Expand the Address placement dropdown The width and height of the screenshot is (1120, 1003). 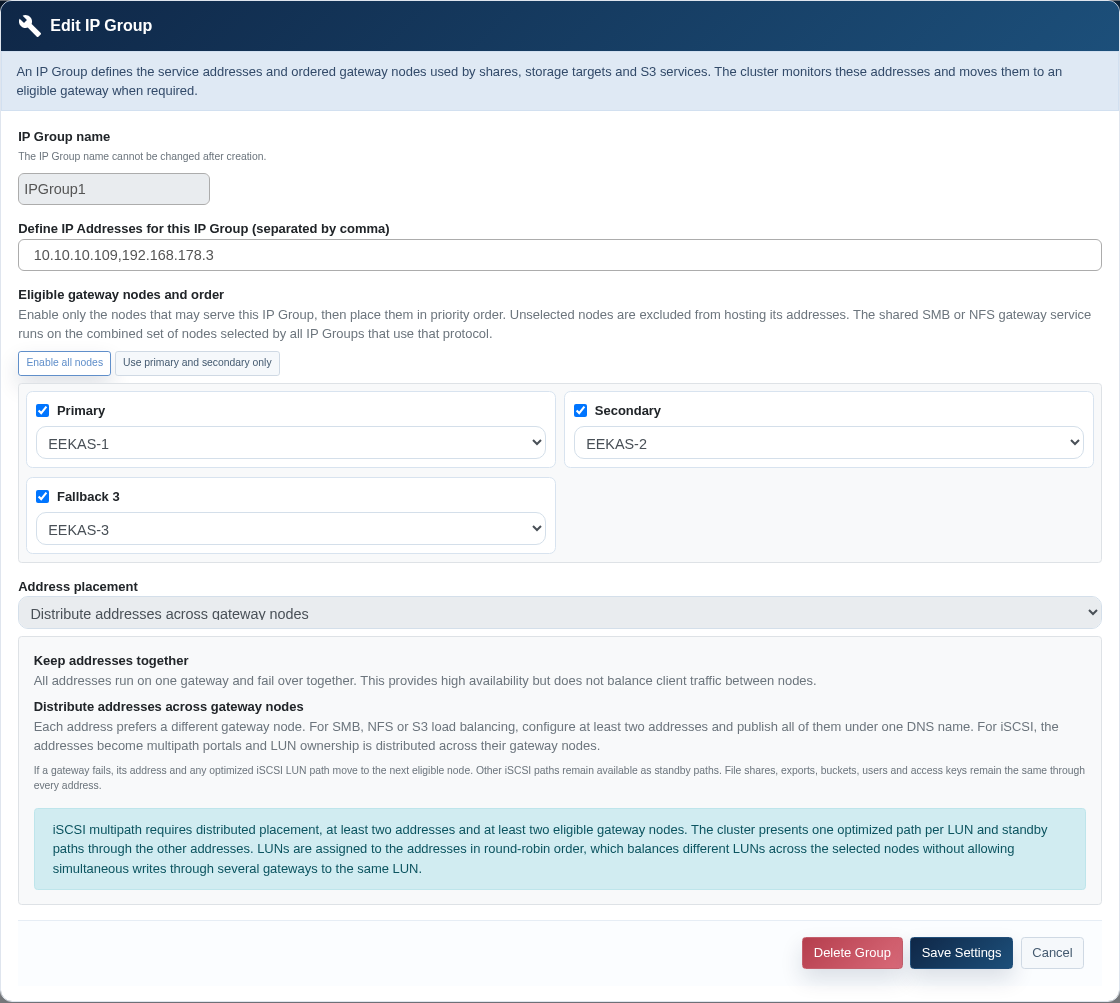click(x=559, y=613)
